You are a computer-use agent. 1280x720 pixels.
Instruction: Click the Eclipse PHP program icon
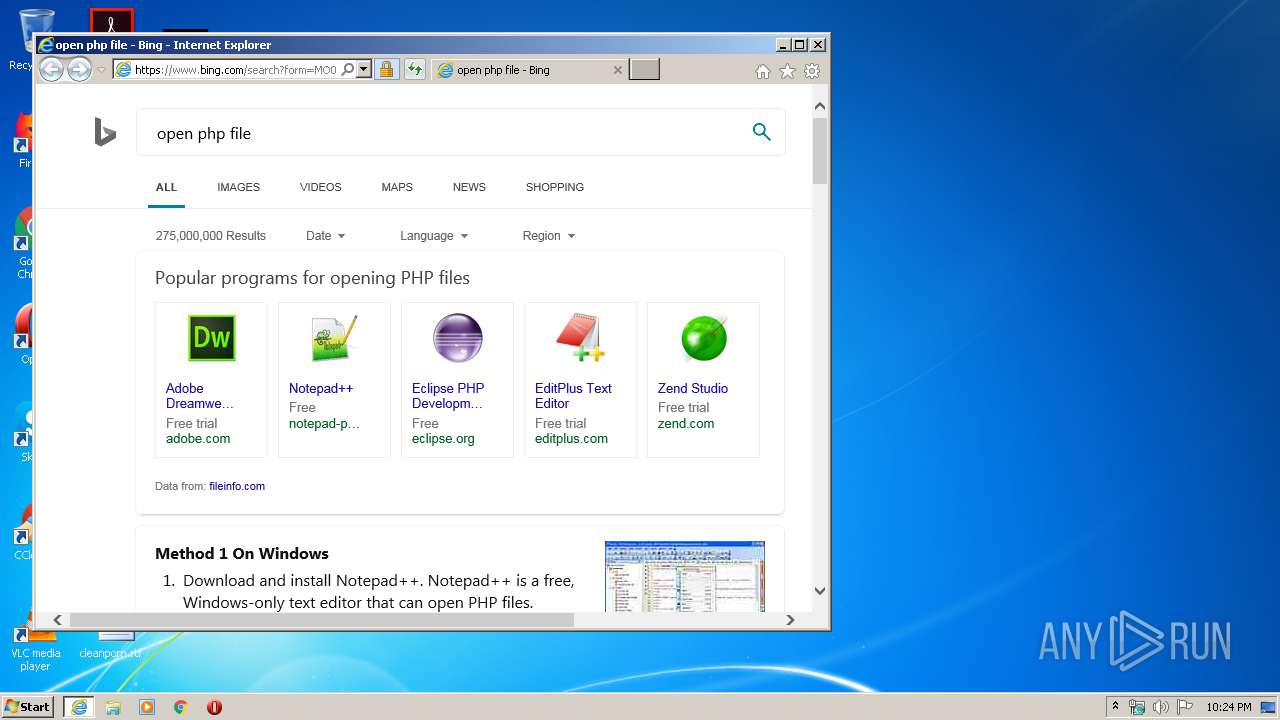(458, 338)
